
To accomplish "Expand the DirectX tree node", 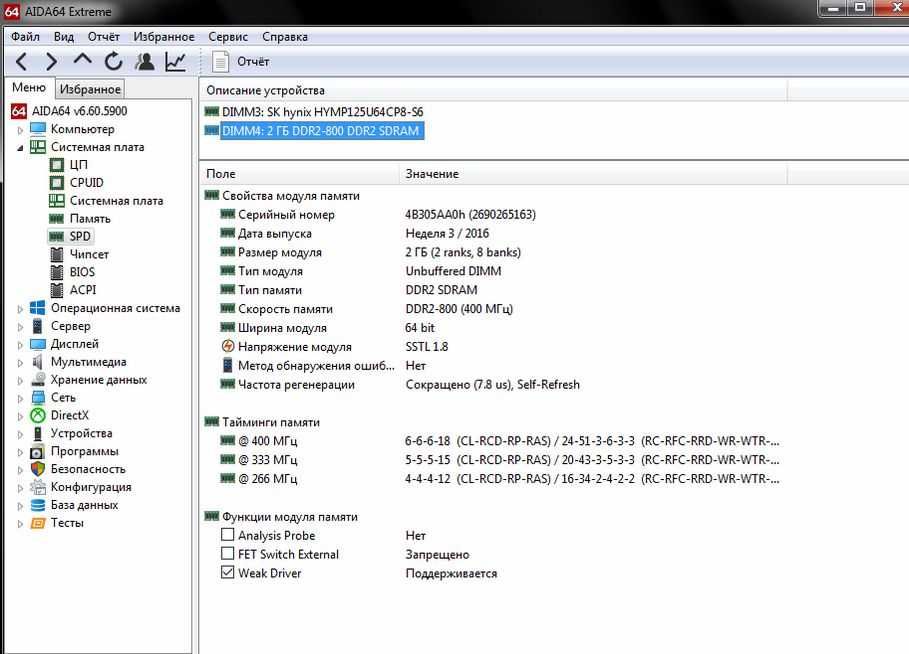I will [x=20, y=416].
